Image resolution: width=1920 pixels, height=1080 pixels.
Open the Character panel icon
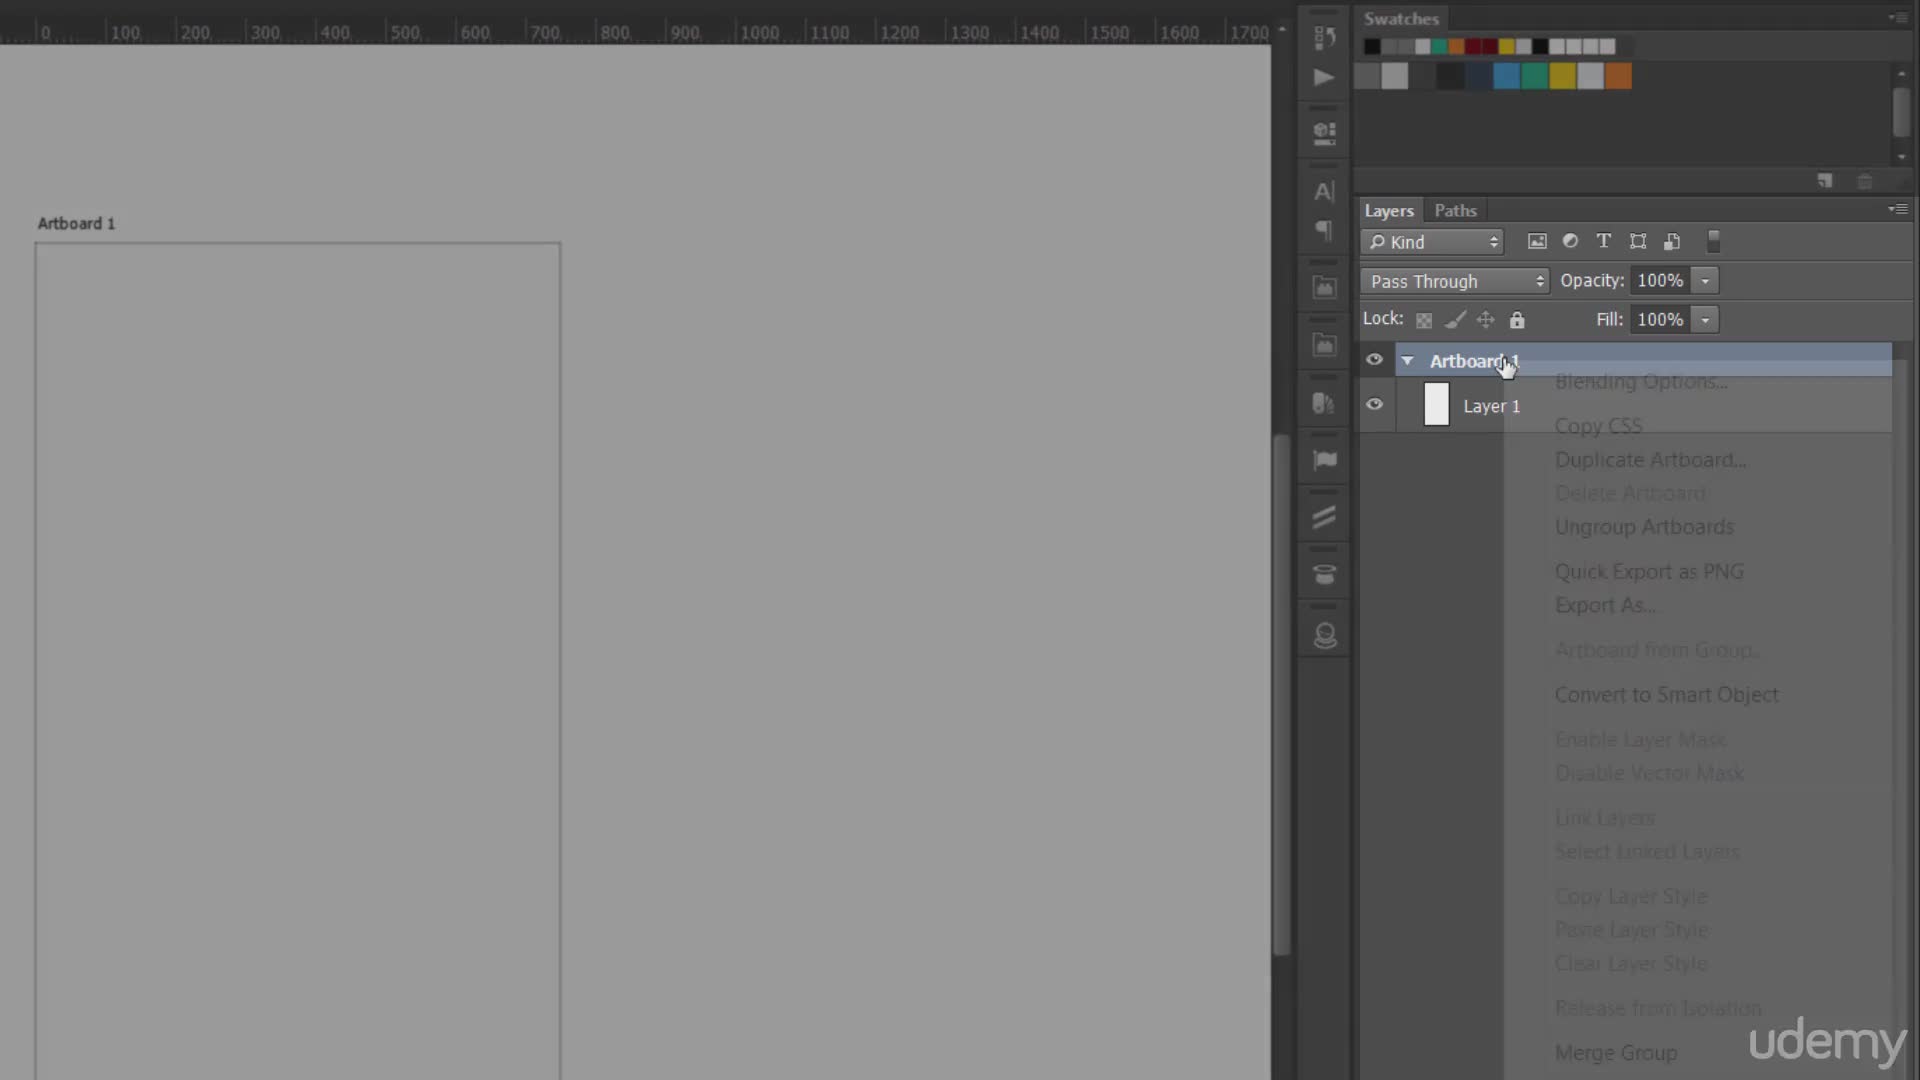(x=1324, y=191)
